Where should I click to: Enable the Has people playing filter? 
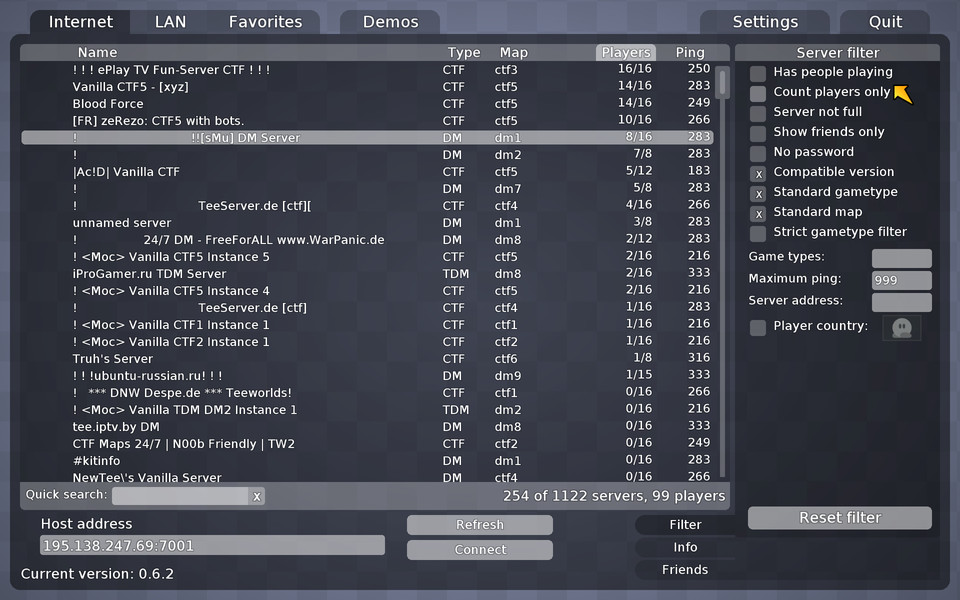click(x=758, y=73)
